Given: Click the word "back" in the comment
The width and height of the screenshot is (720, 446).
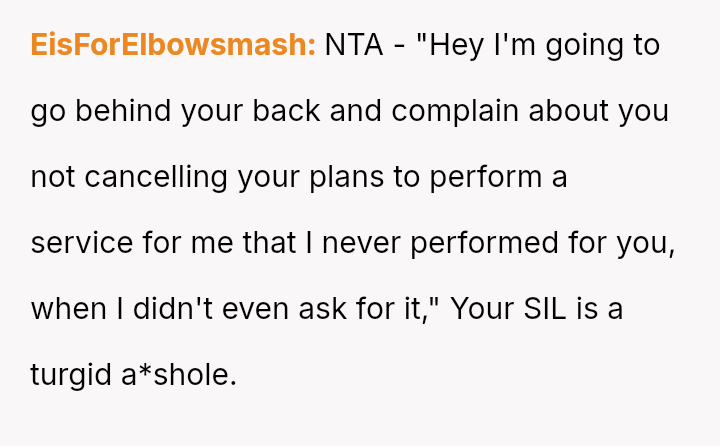Looking at the screenshot, I should [284, 111].
